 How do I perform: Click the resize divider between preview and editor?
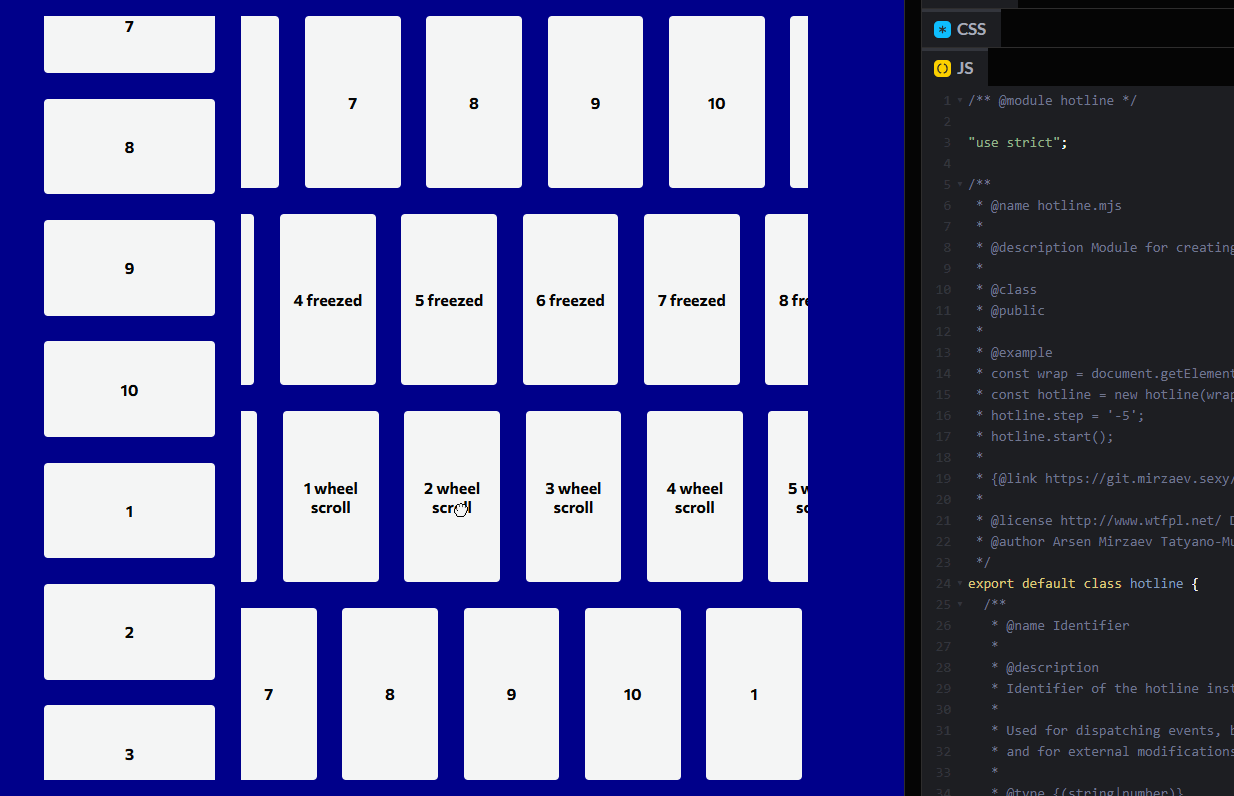[x=912, y=400]
